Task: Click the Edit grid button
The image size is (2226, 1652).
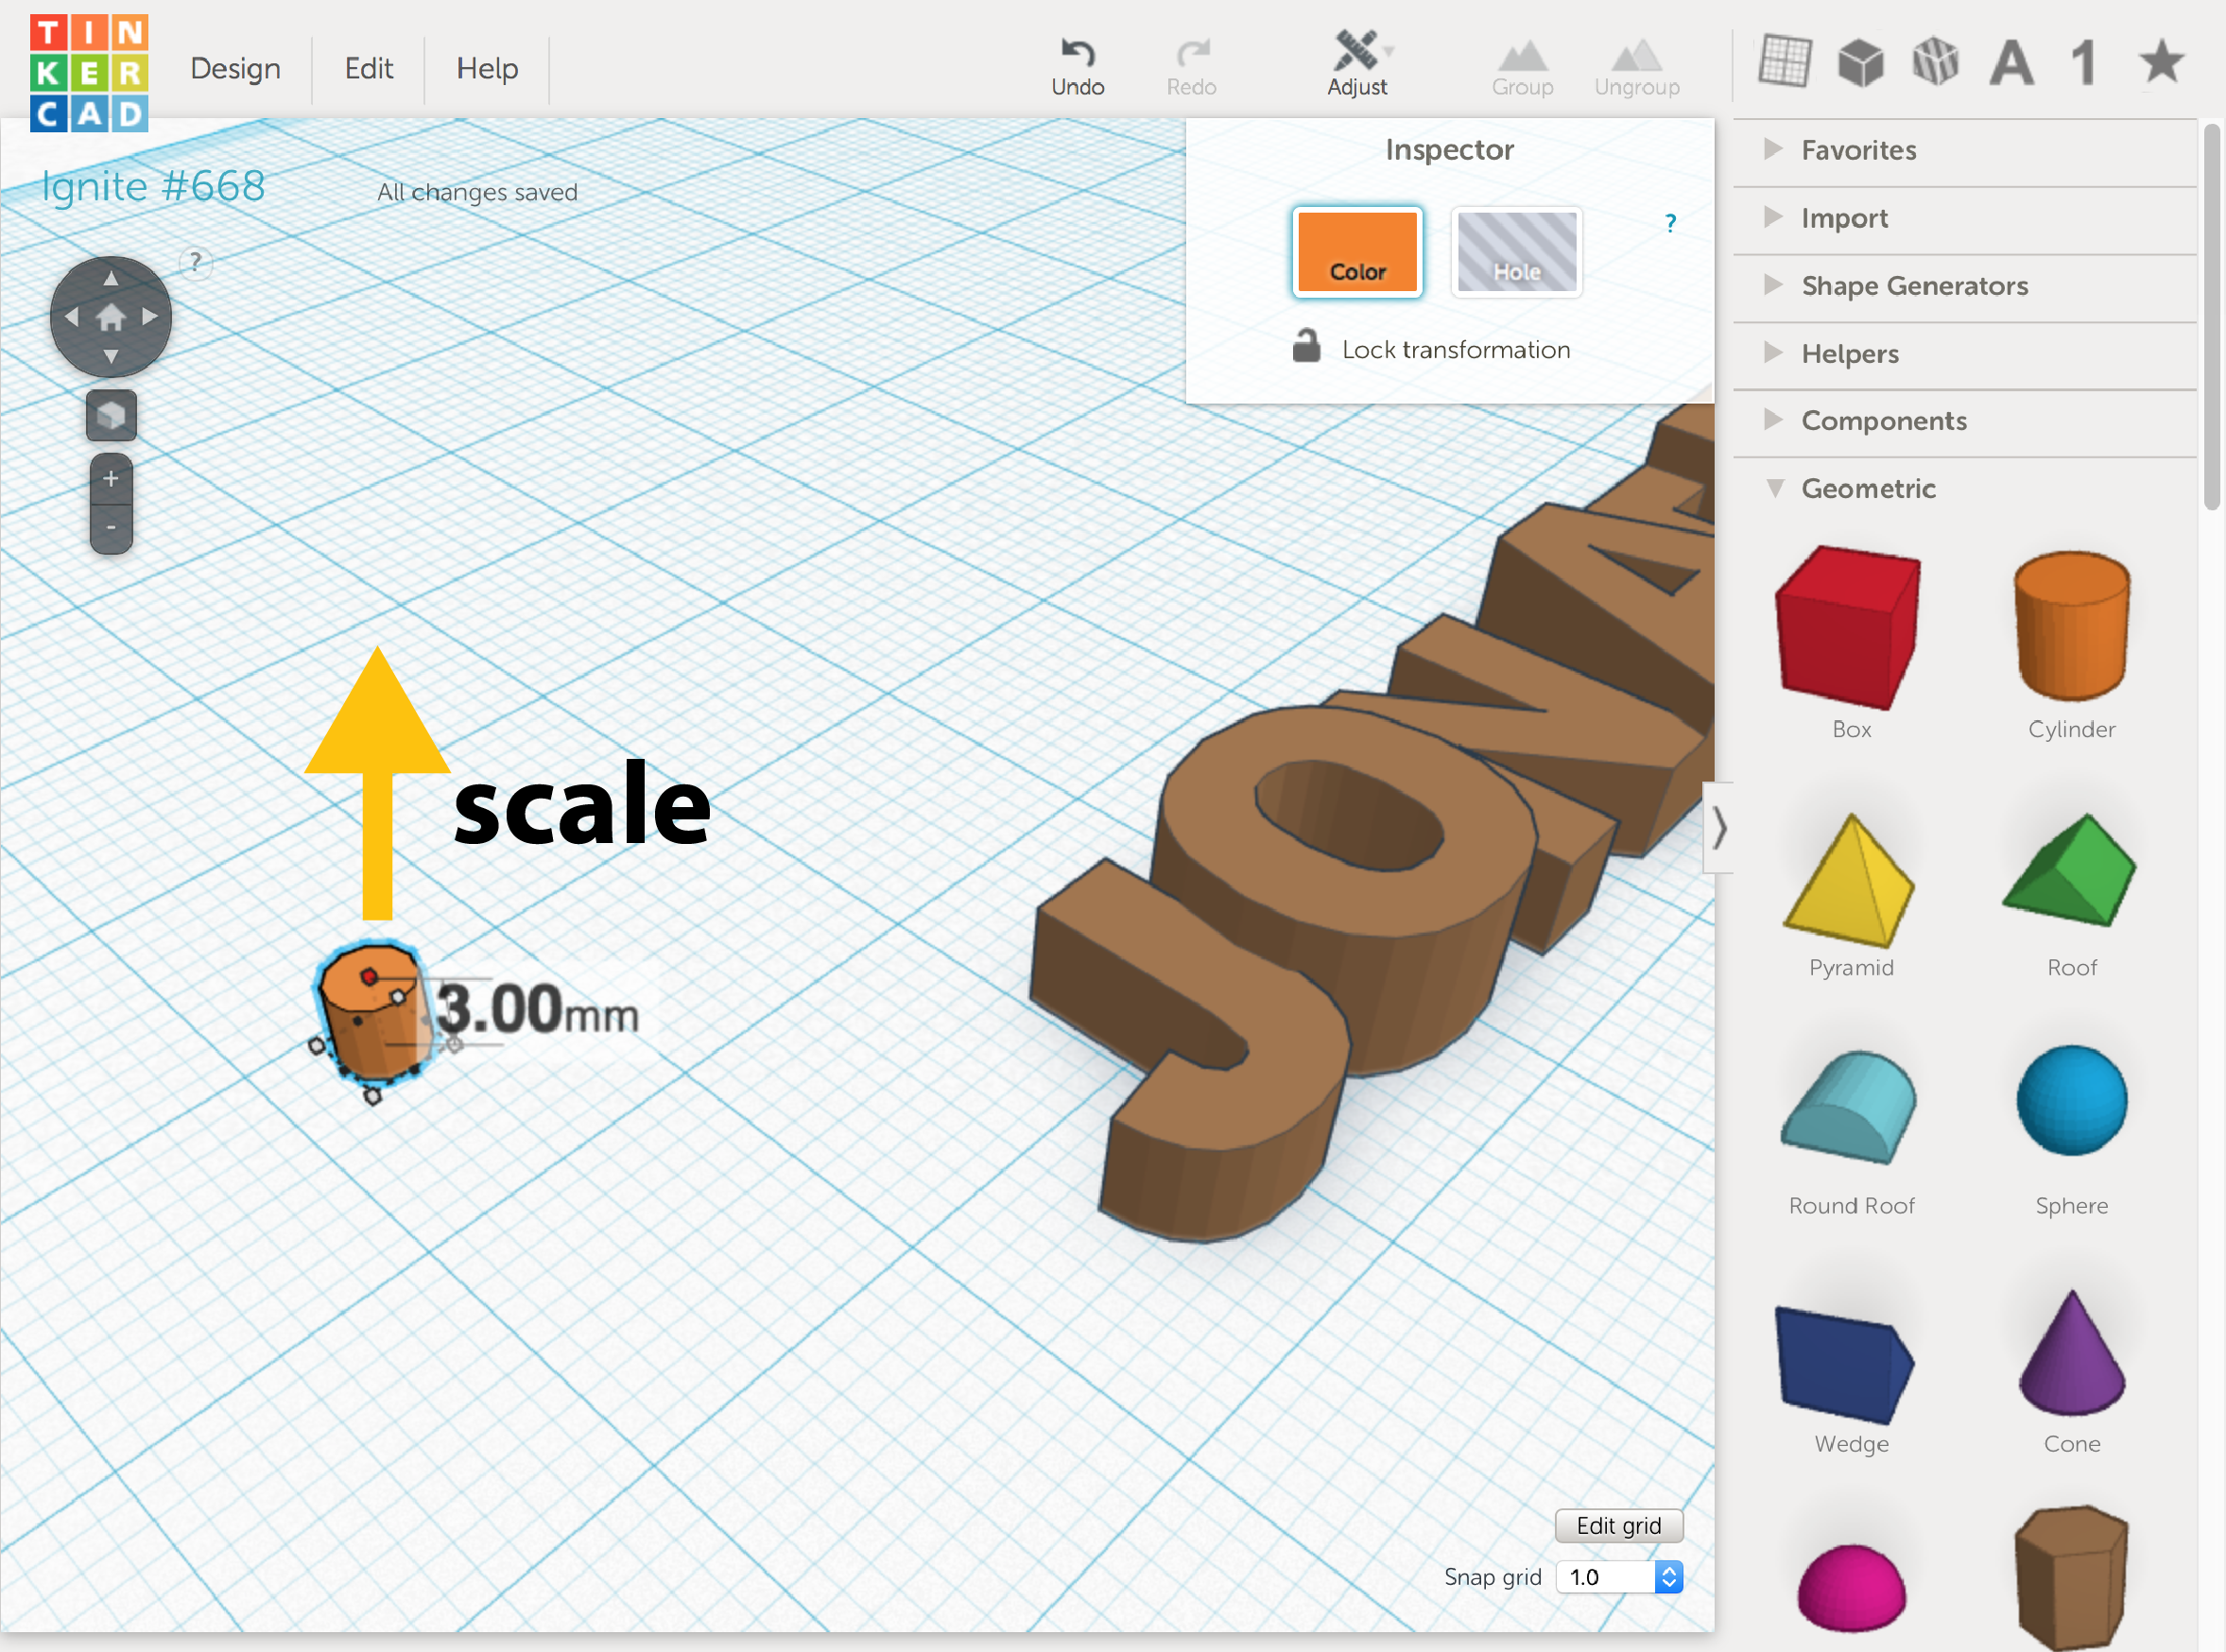Action: (1618, 1526)
